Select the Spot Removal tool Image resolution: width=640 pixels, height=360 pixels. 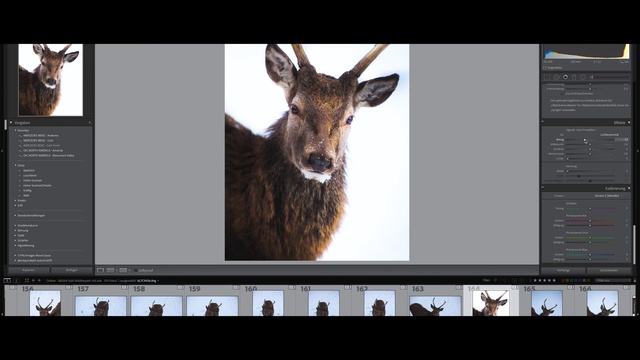(x=556, y=77)
